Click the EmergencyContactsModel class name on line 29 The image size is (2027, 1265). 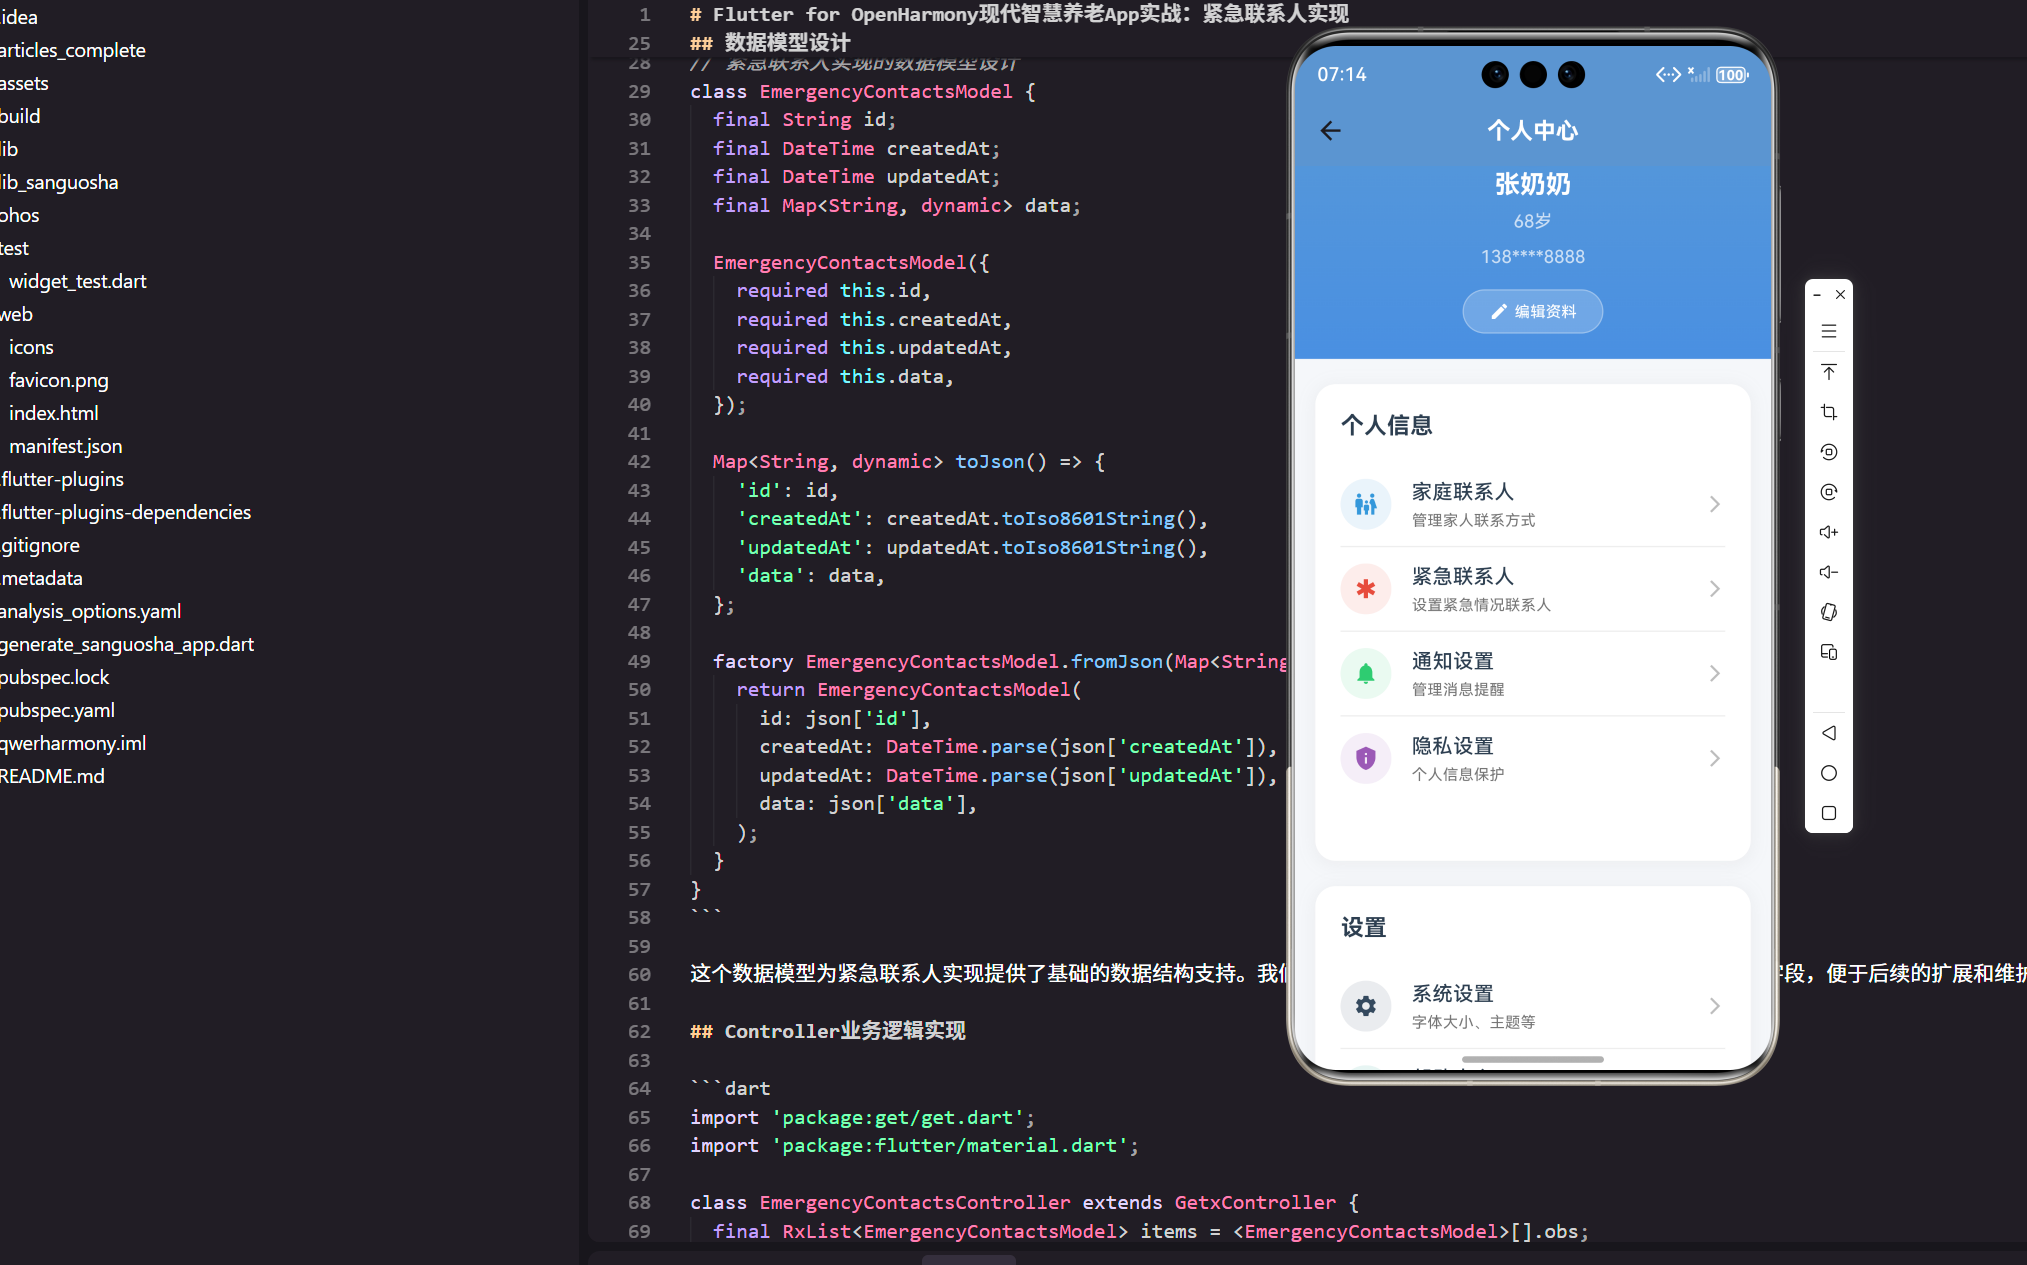pyautogui.click(x=886, y=92)
